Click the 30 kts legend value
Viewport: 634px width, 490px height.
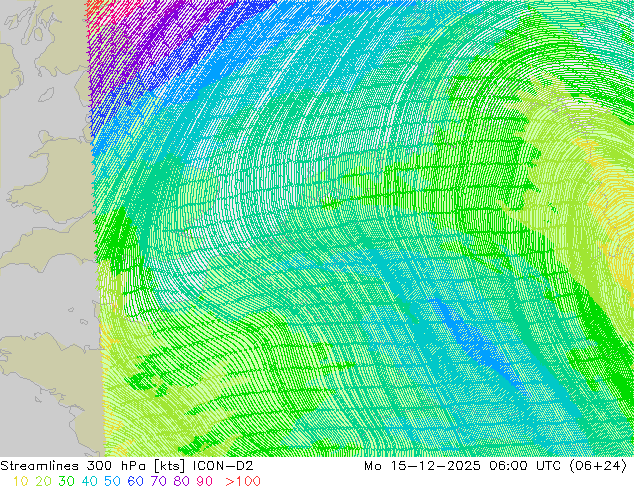click(66, 481)
